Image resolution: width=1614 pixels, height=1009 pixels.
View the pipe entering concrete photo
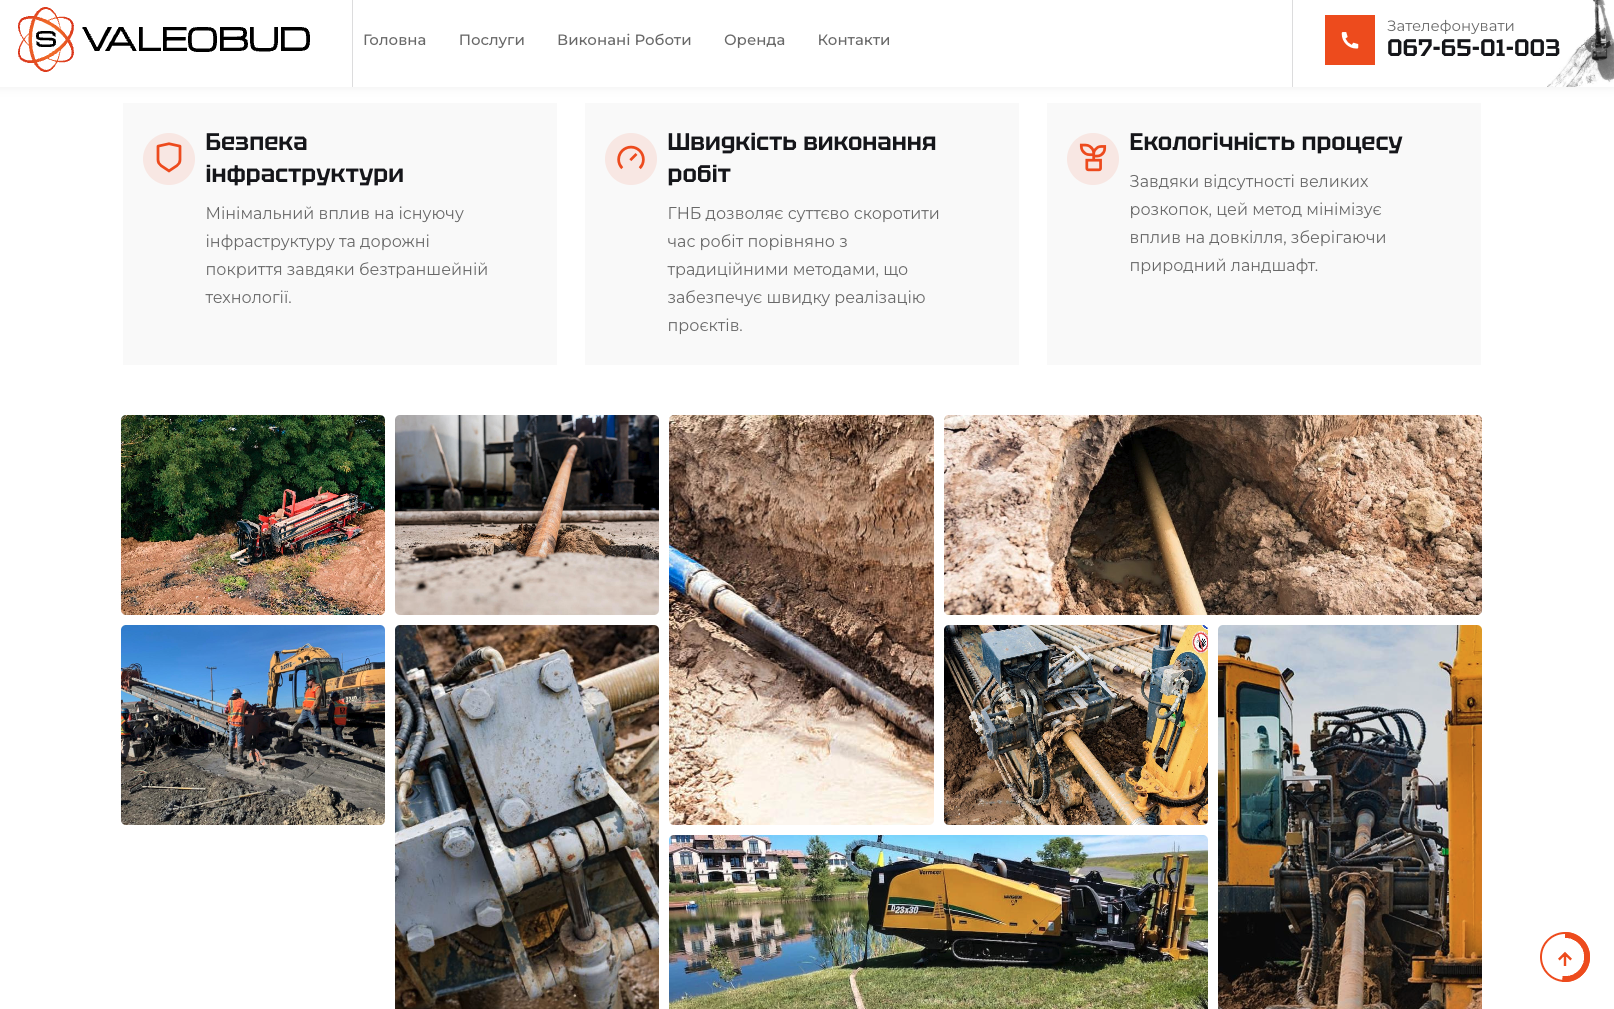click(x=527, y=515)
